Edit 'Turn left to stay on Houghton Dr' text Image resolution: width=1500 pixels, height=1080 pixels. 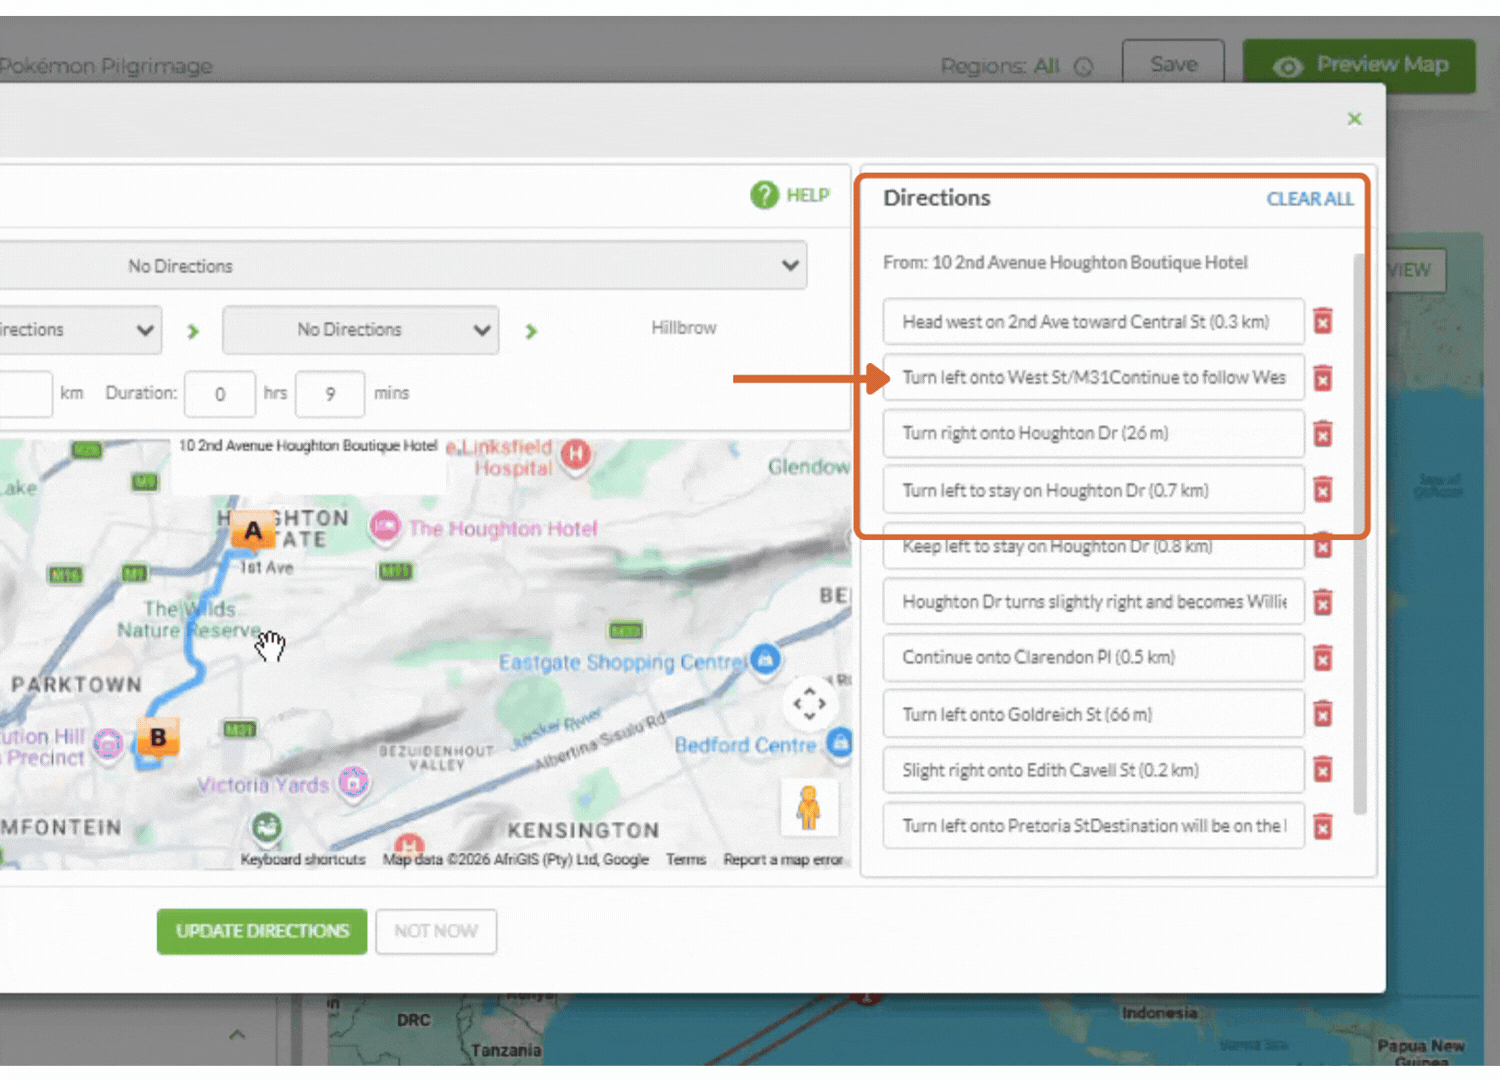[1093, 490]
